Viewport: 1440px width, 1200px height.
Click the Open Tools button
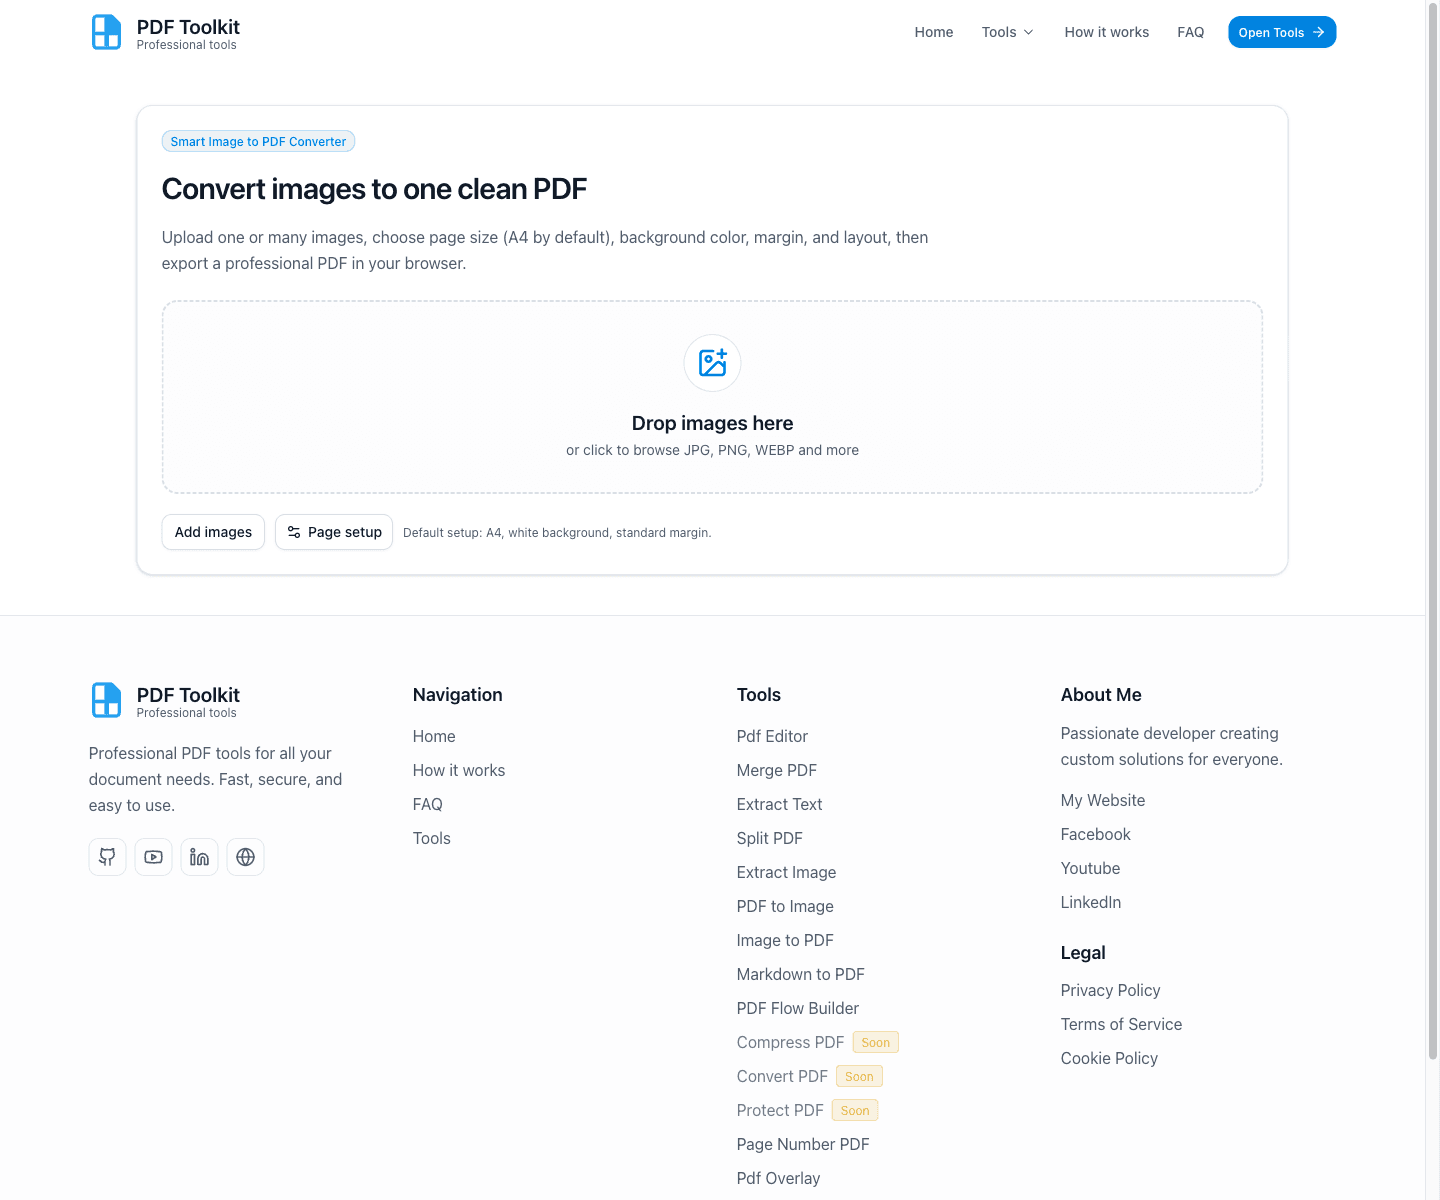point(1281,32)
